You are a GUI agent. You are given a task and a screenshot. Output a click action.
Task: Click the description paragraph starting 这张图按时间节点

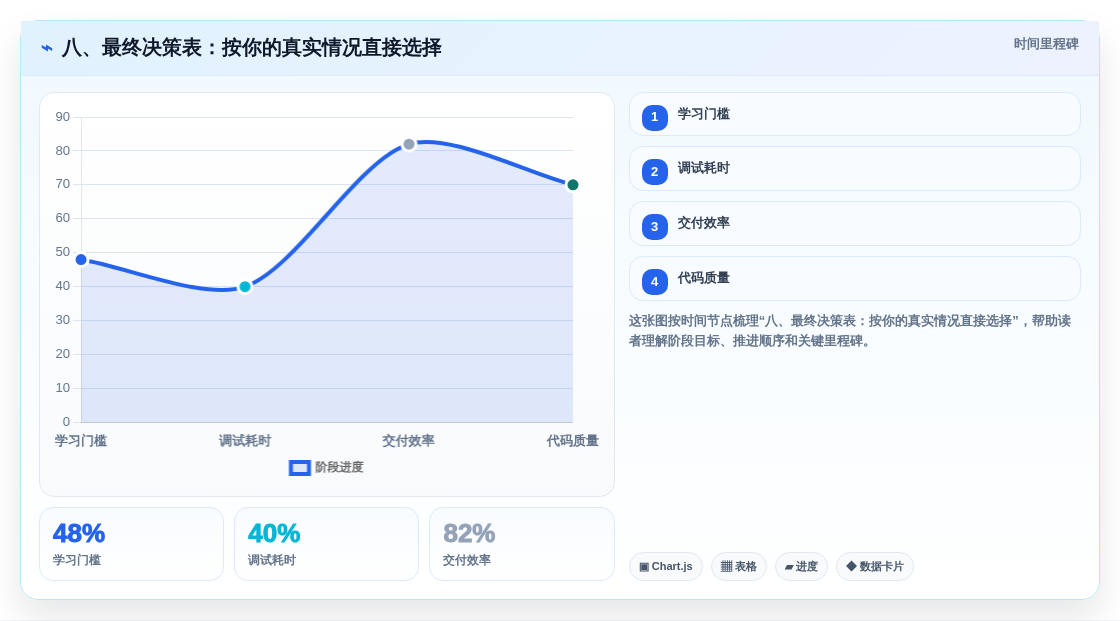[x=850, y=331]
